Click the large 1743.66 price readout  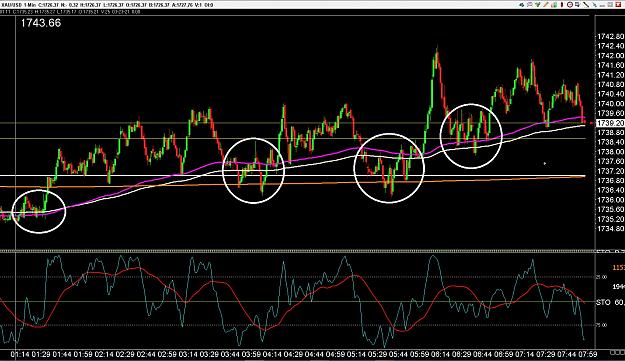[41, 23]
